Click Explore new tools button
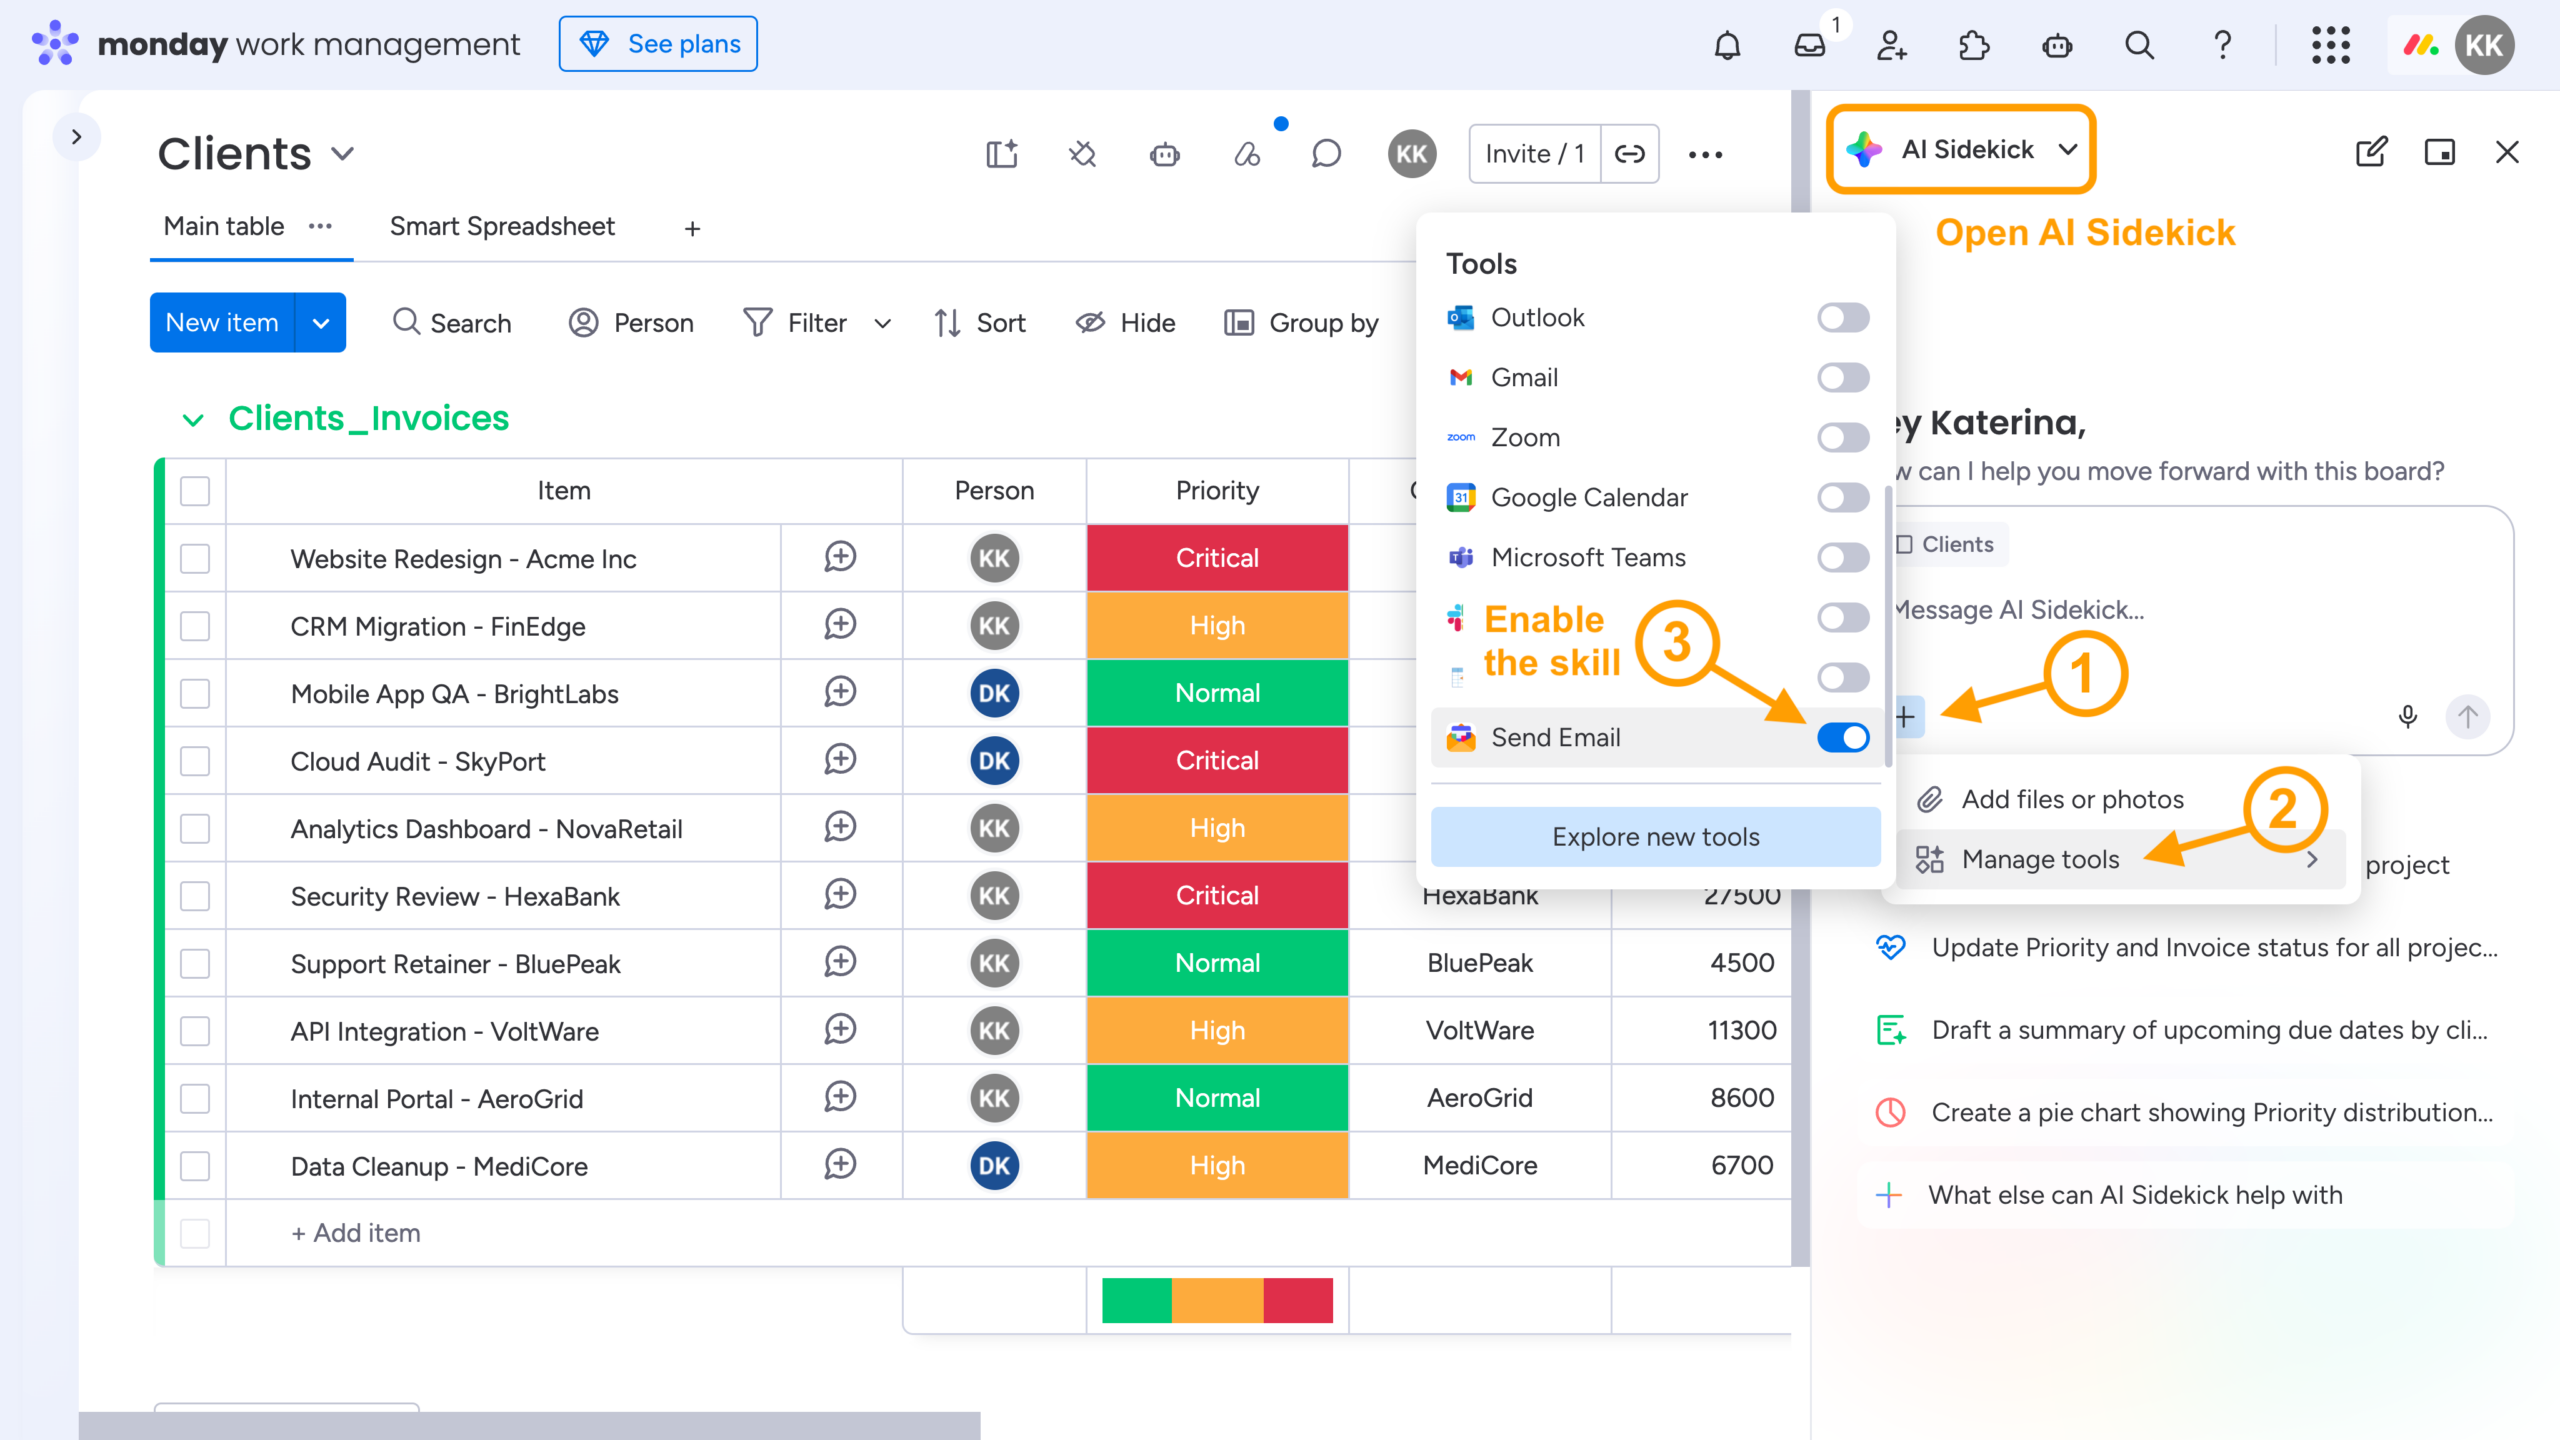The height and width of the screenshot is (1440, 2560). tap(1656, 837)
